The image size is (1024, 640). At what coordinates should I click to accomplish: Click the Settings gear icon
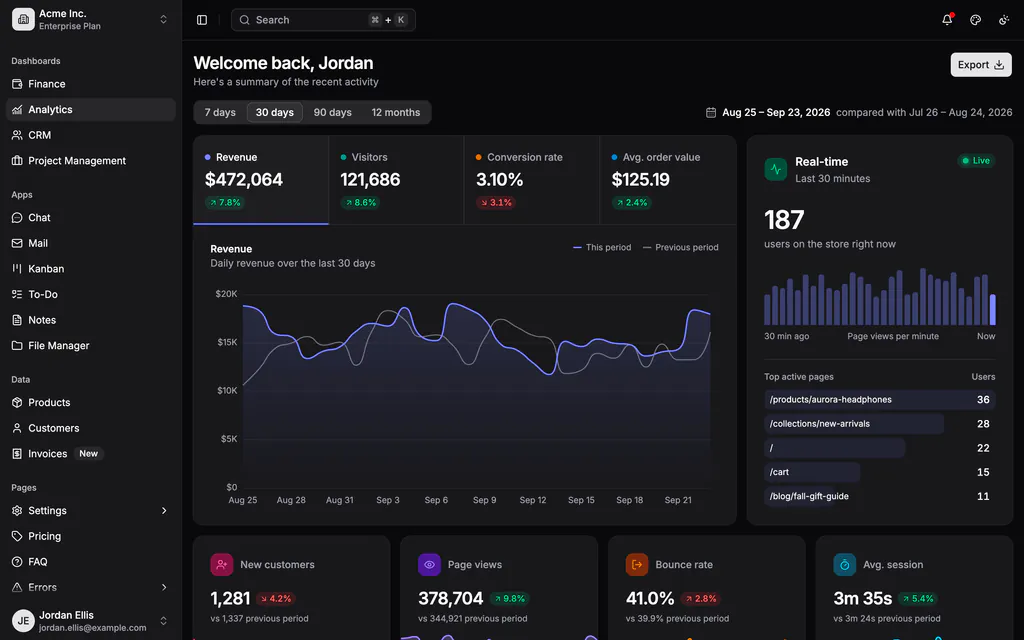tap(17, 511)
